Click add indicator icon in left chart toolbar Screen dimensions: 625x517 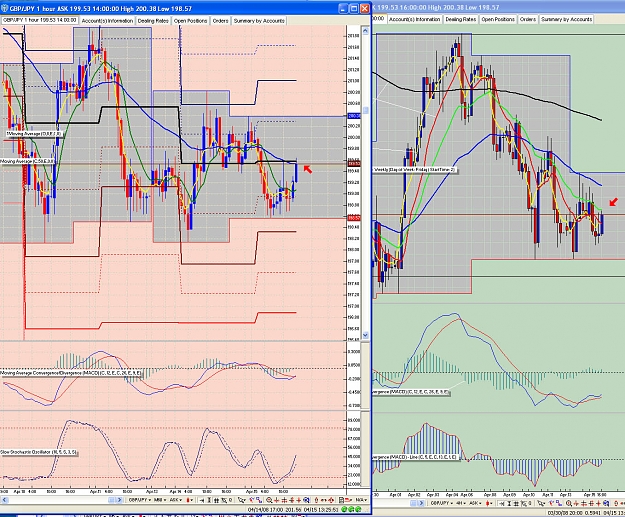tap(252, 500)
